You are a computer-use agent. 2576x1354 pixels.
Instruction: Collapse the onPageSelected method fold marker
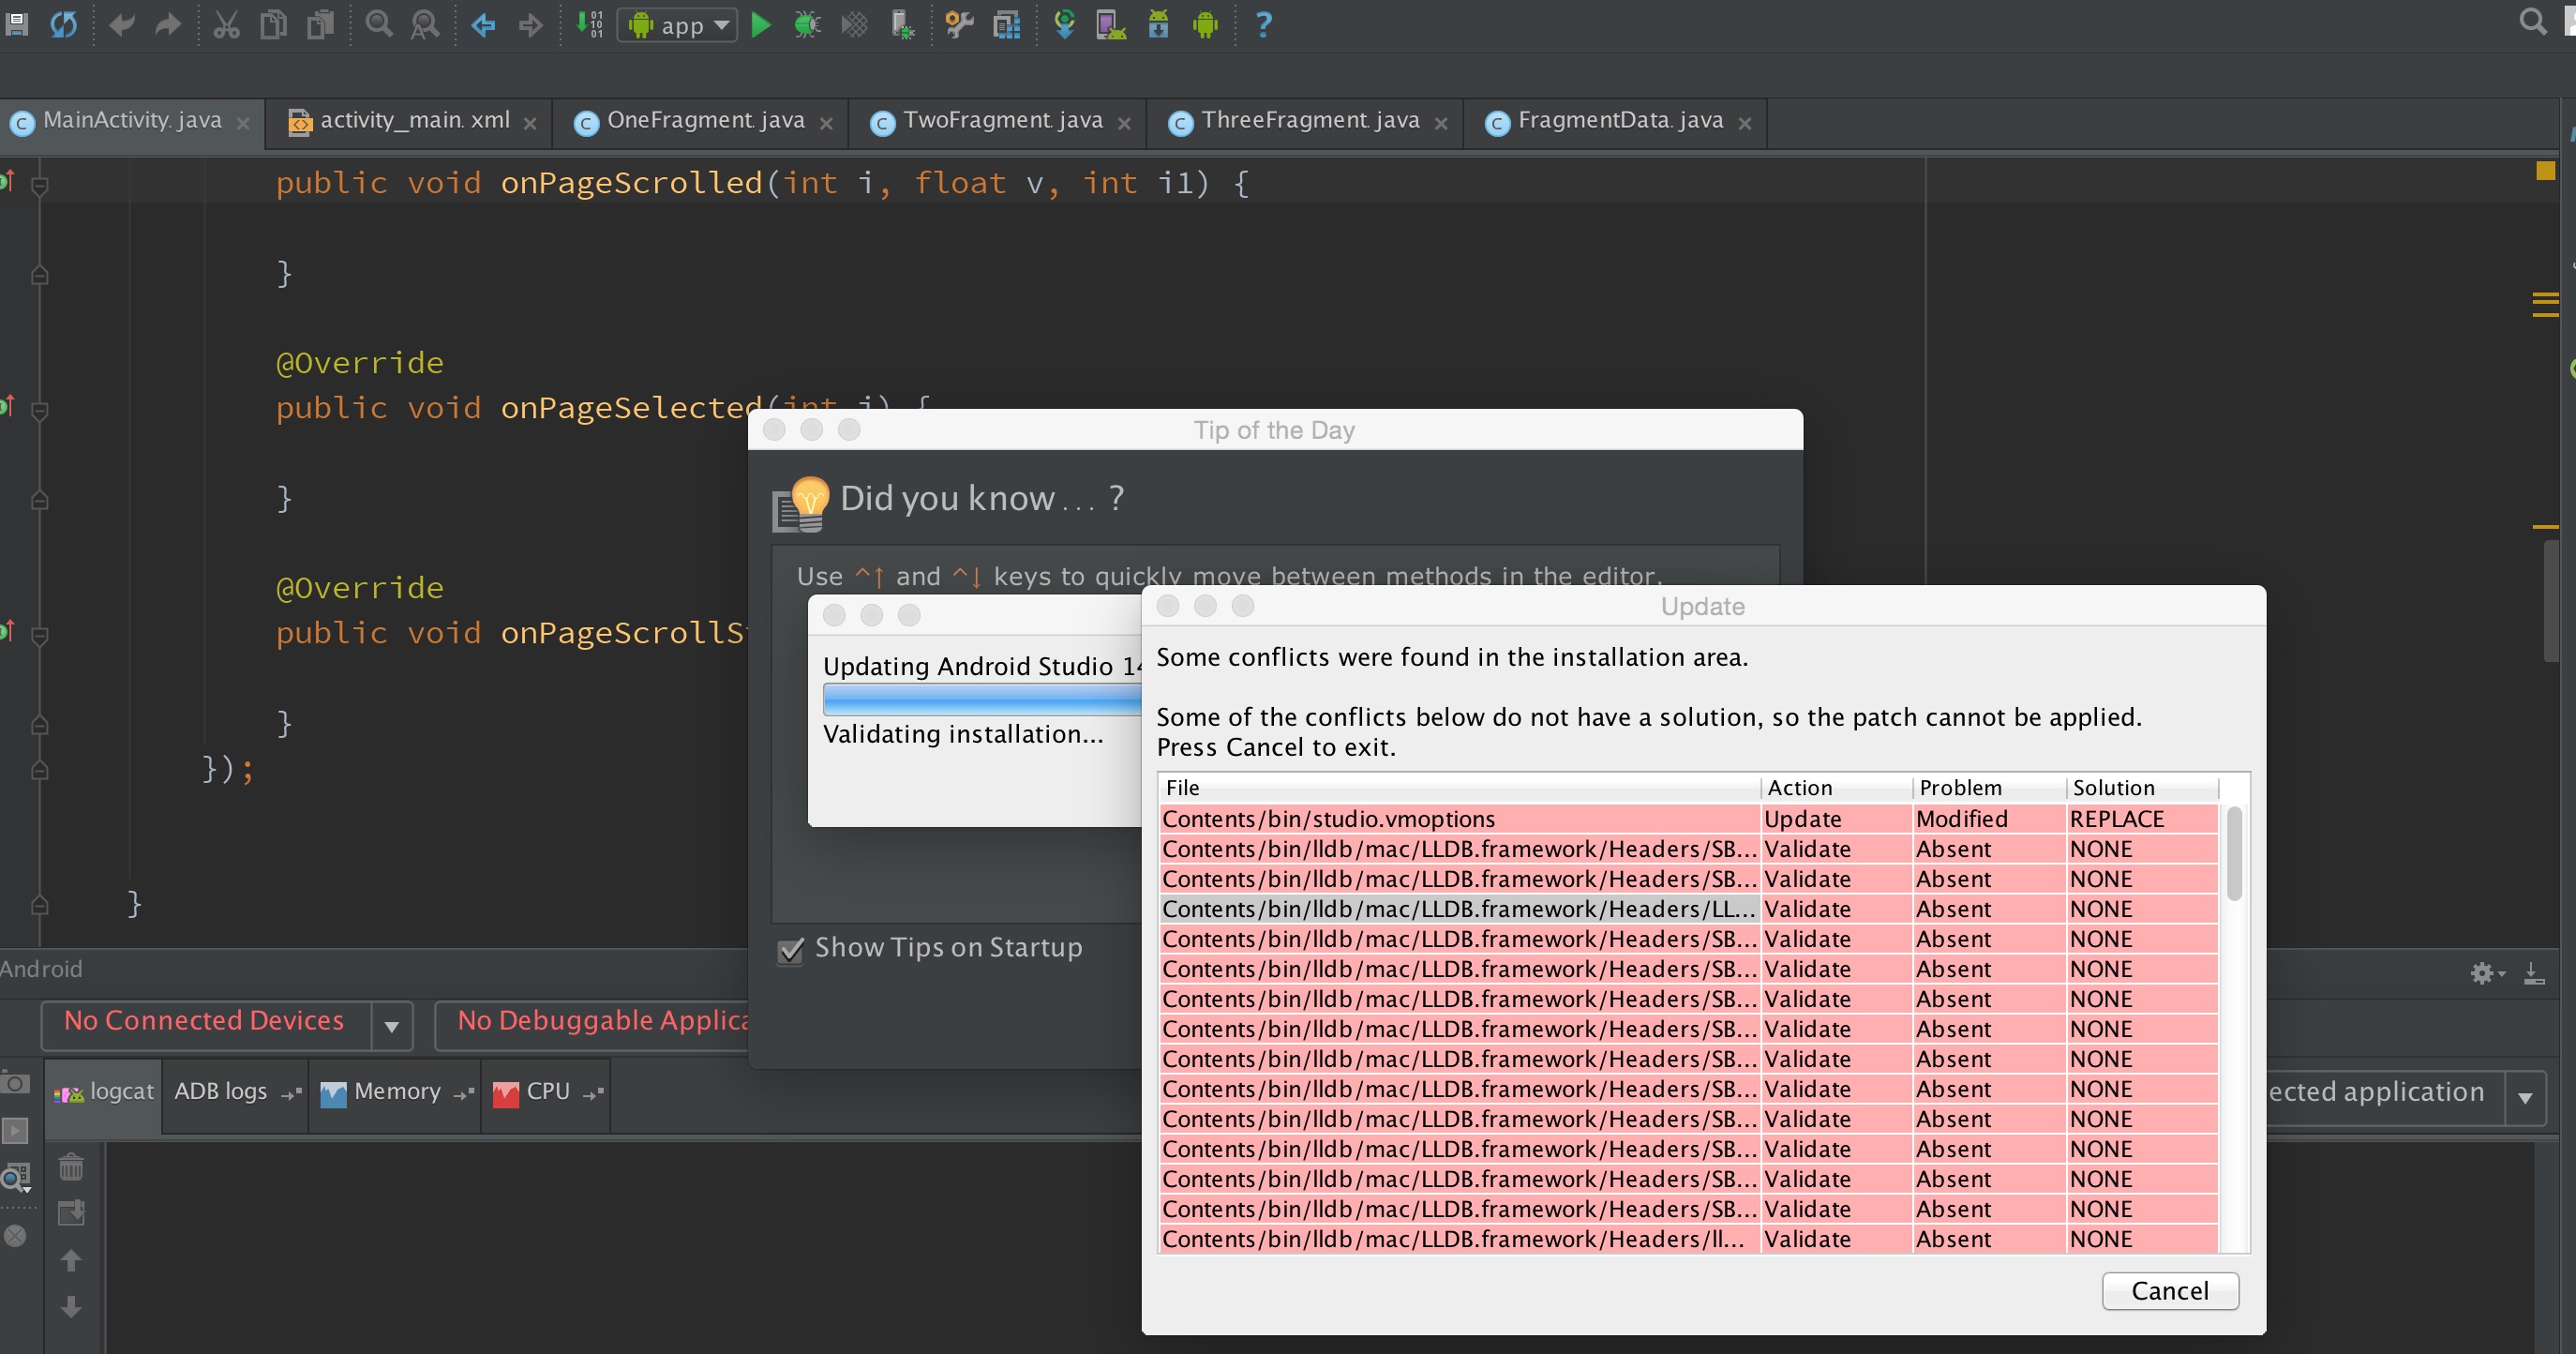pyautogui.click(x=40, y=410)
